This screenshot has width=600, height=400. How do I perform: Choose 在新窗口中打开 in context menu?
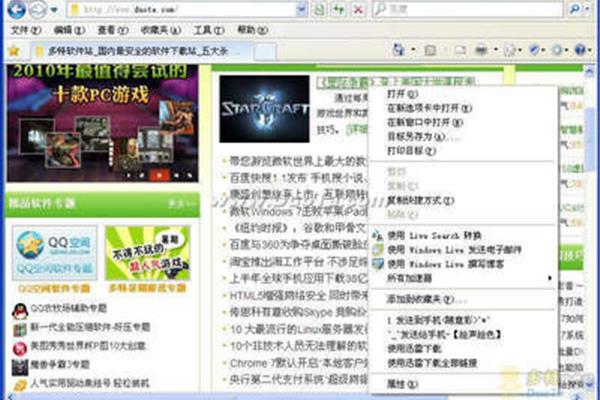(x=462, y=122)
